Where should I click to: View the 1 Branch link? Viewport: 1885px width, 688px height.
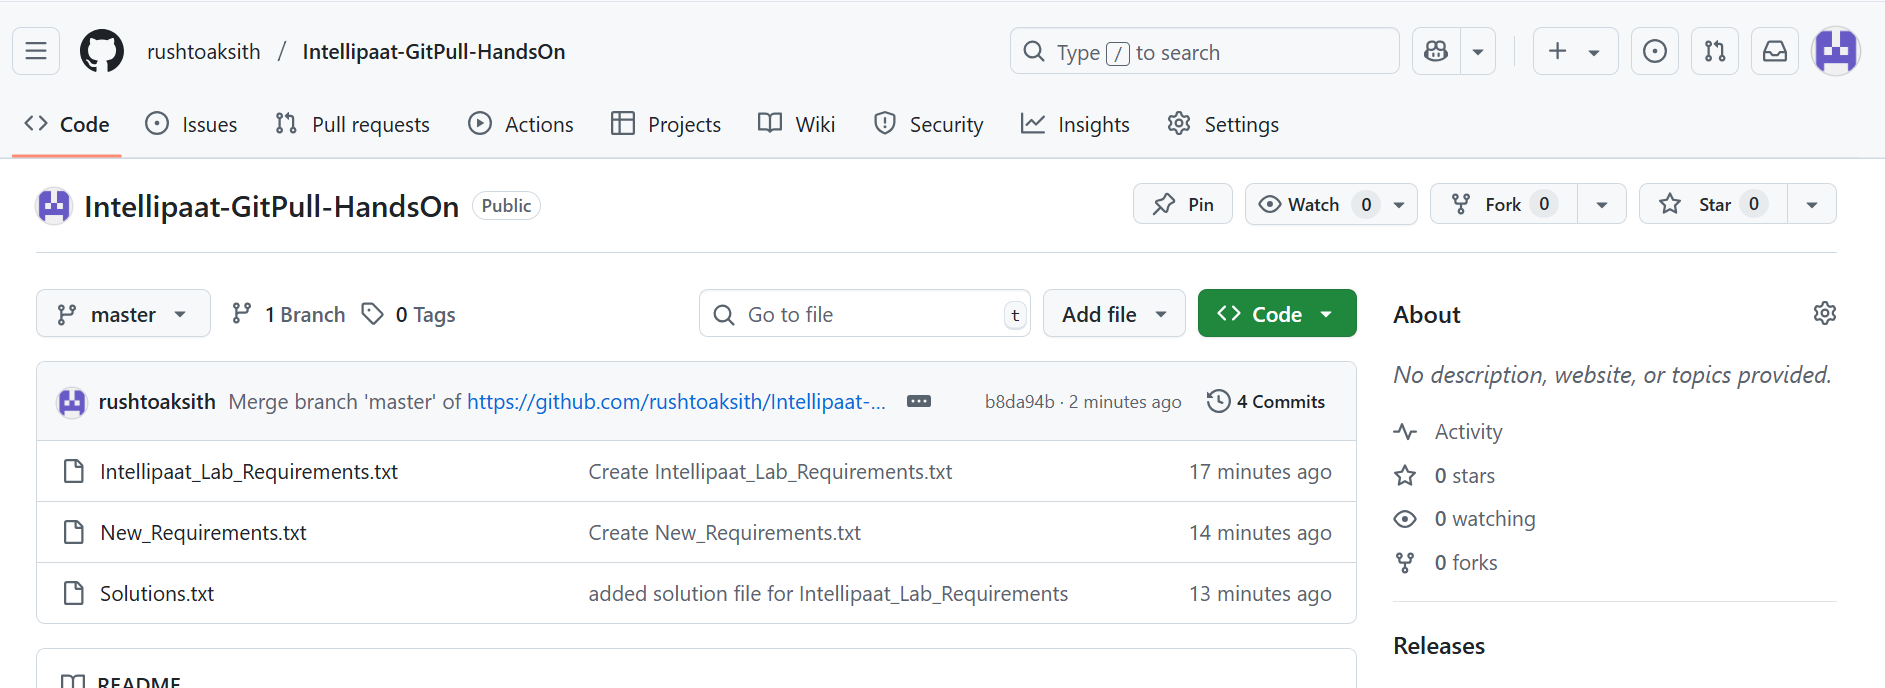288,314
